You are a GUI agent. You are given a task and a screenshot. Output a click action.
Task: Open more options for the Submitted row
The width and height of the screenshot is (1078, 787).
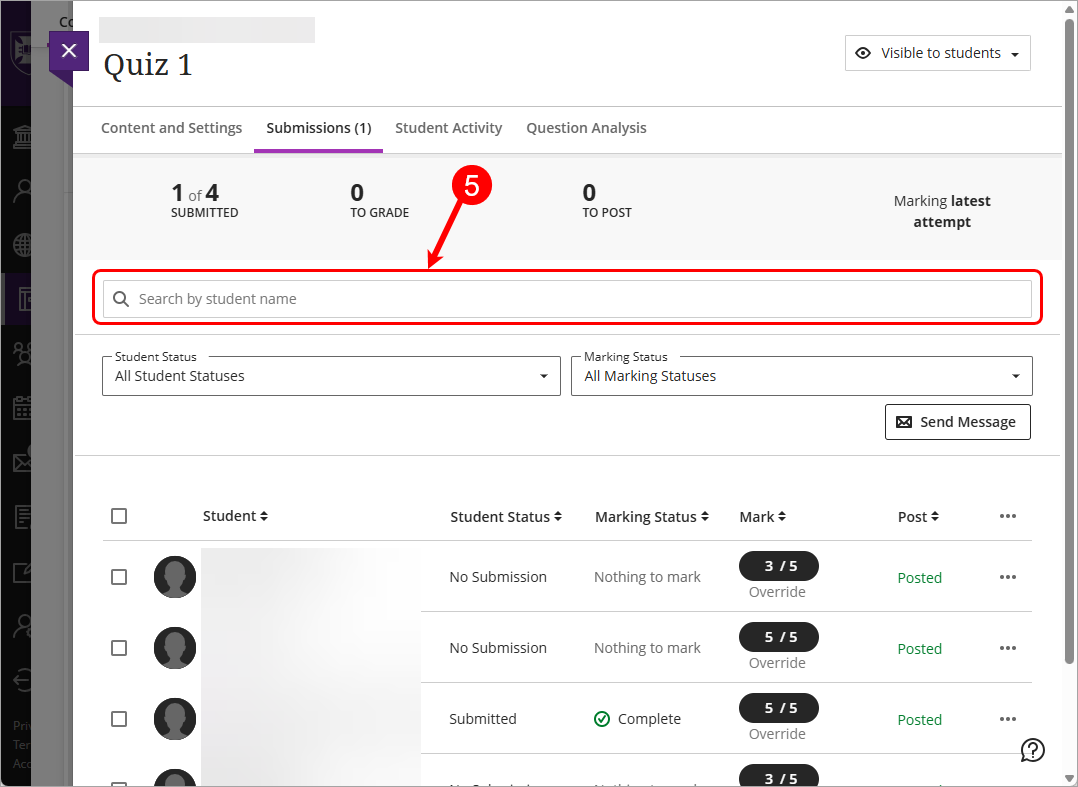[1008, 719]
